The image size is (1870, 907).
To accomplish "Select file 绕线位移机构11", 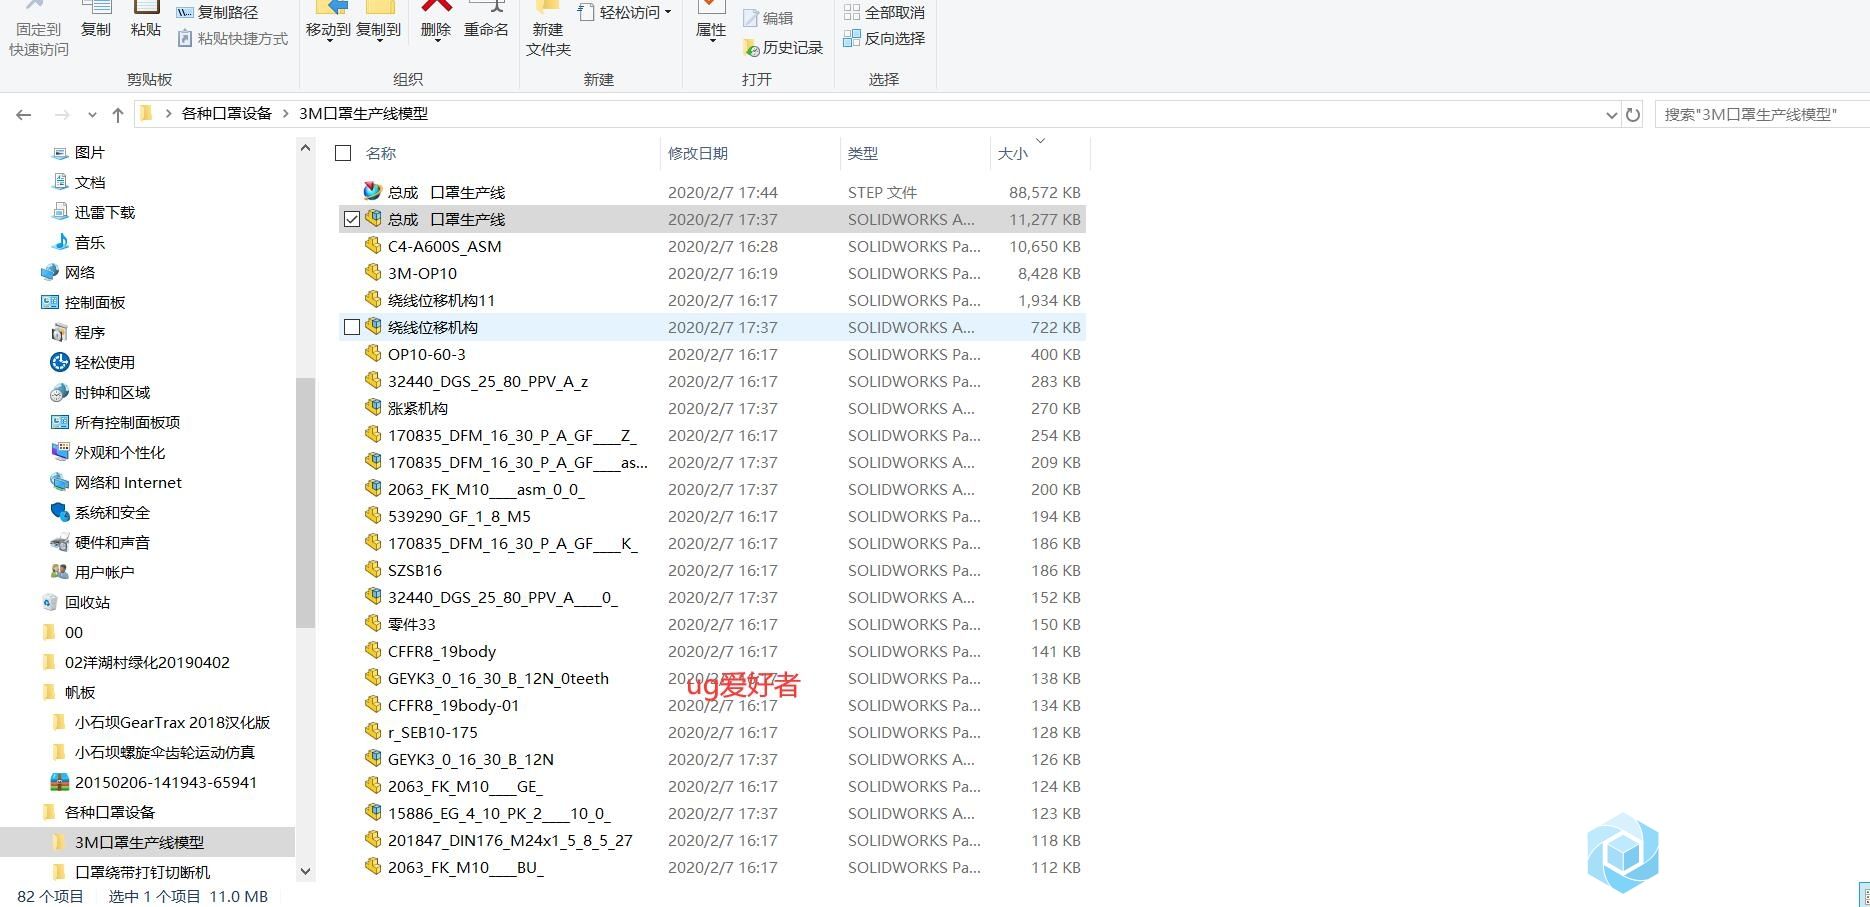I will click(441, 300).
